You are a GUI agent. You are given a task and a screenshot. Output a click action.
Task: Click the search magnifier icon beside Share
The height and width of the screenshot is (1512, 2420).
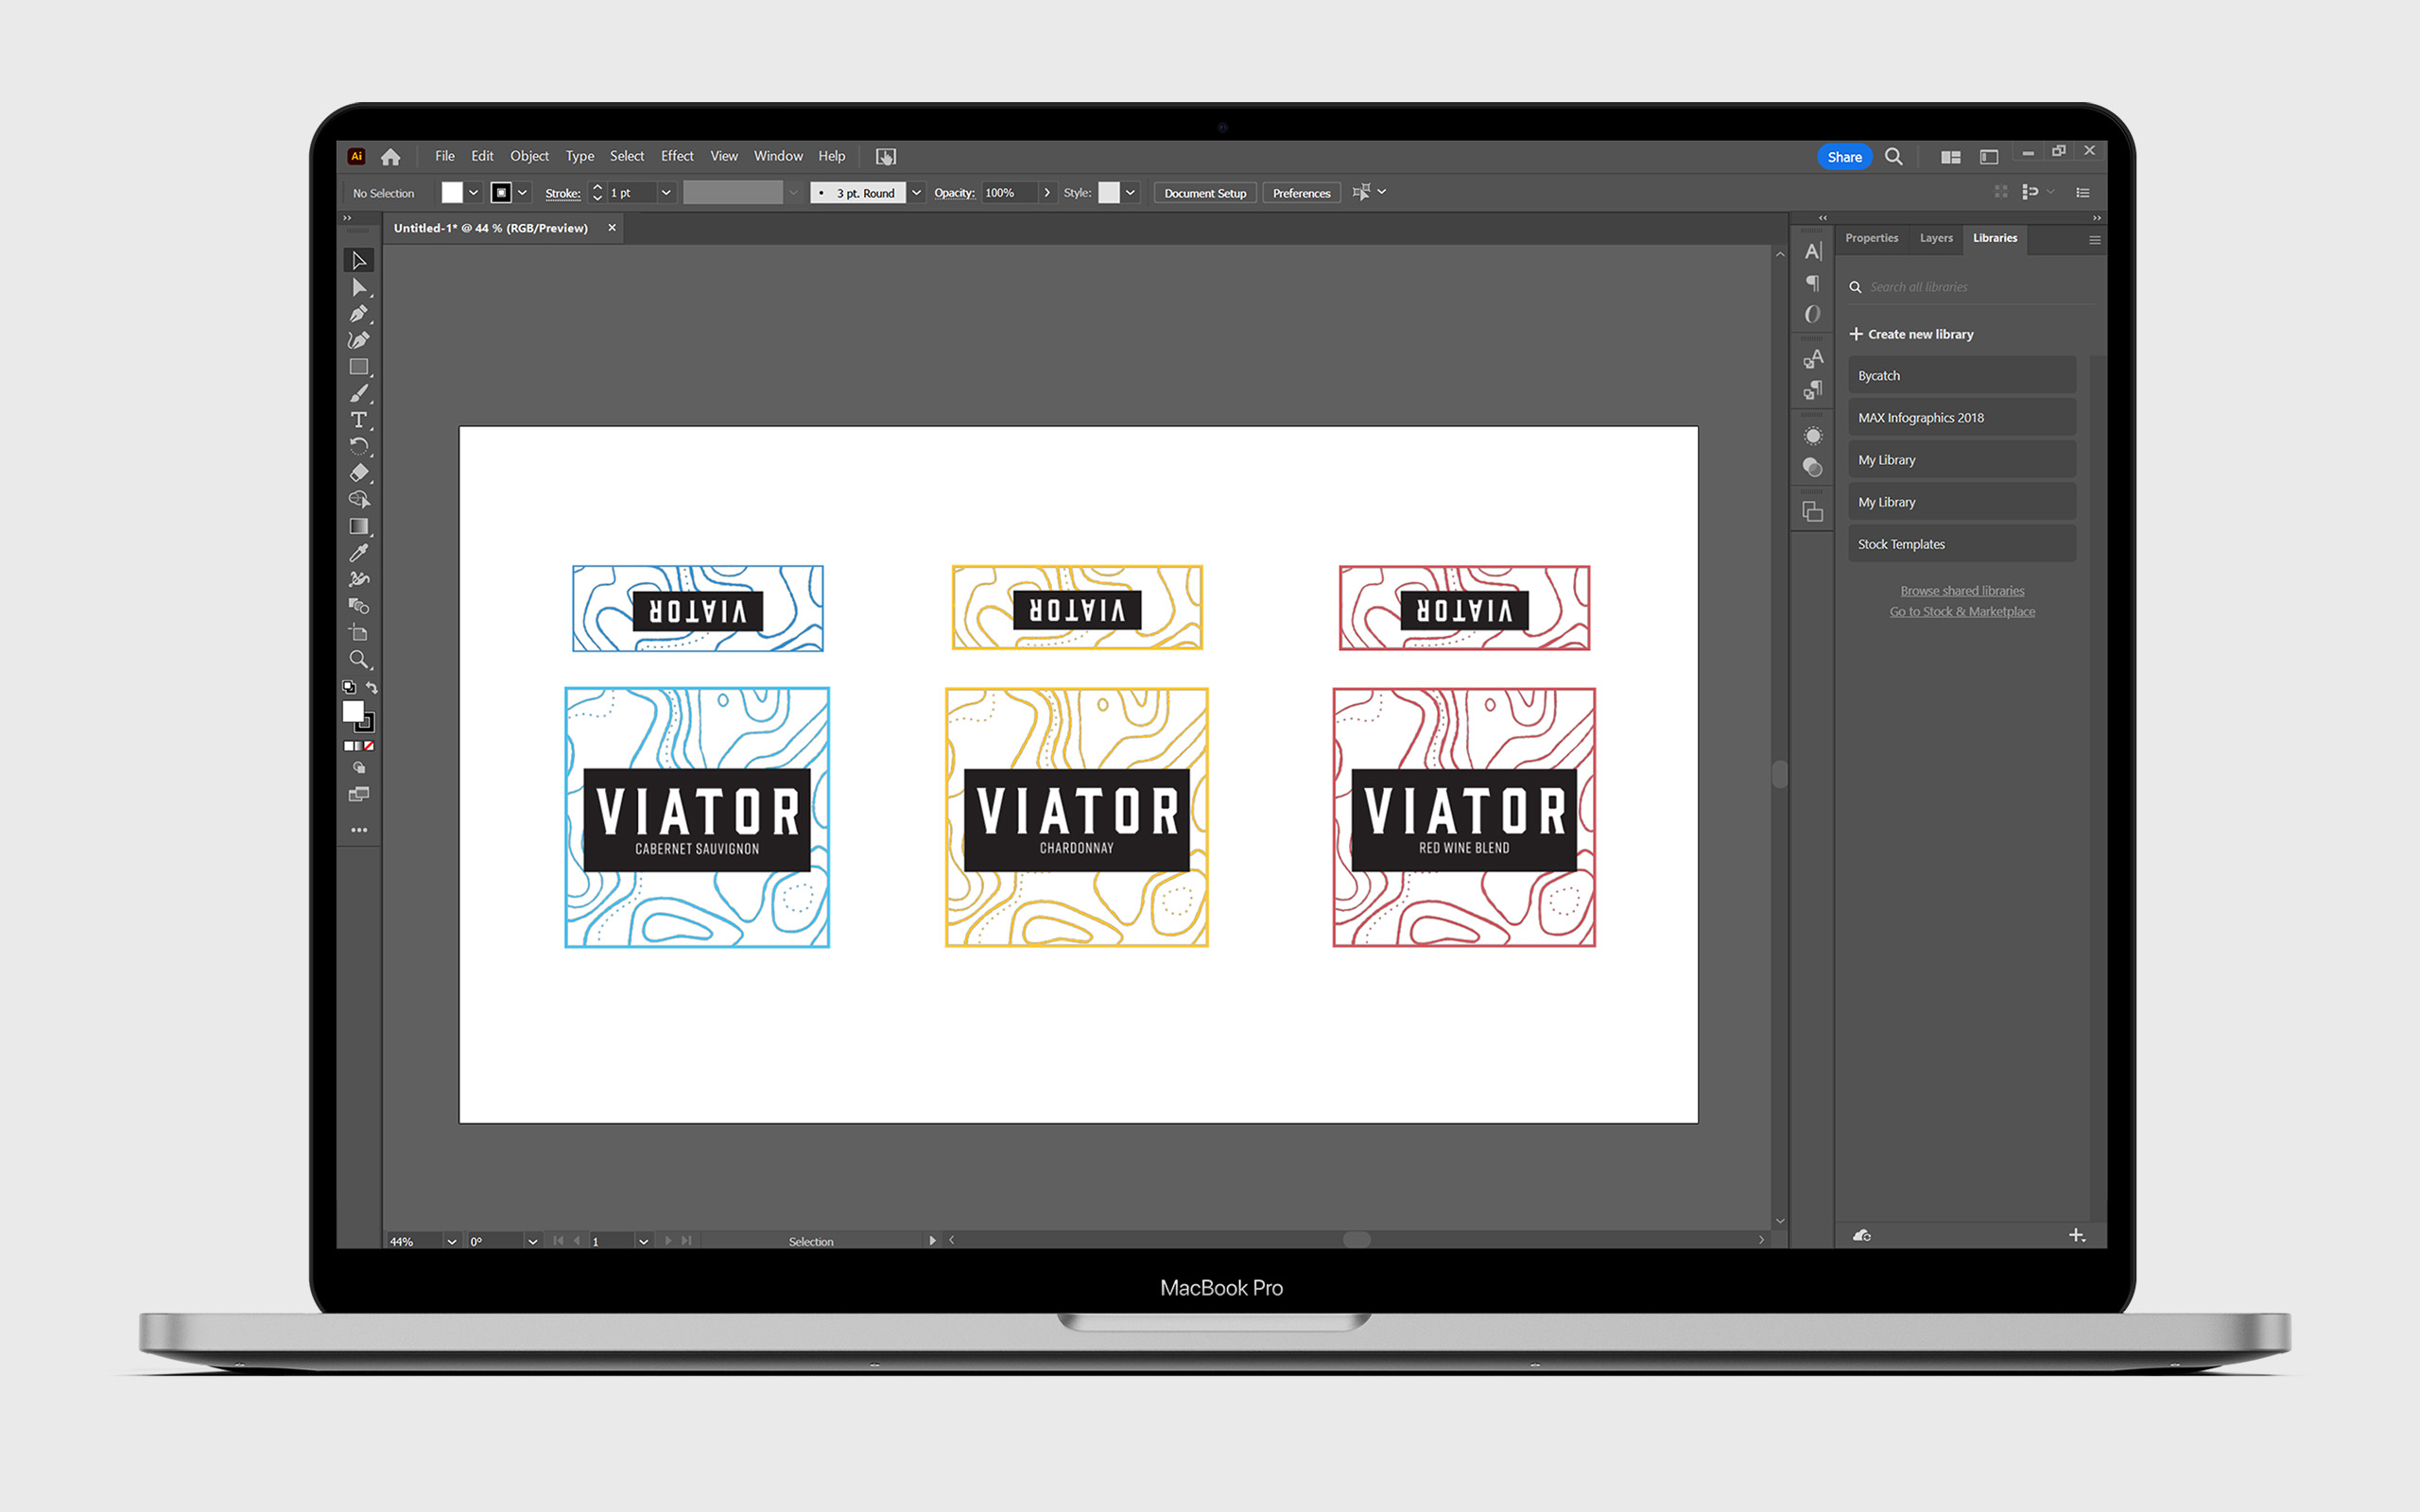(1894, 157)
